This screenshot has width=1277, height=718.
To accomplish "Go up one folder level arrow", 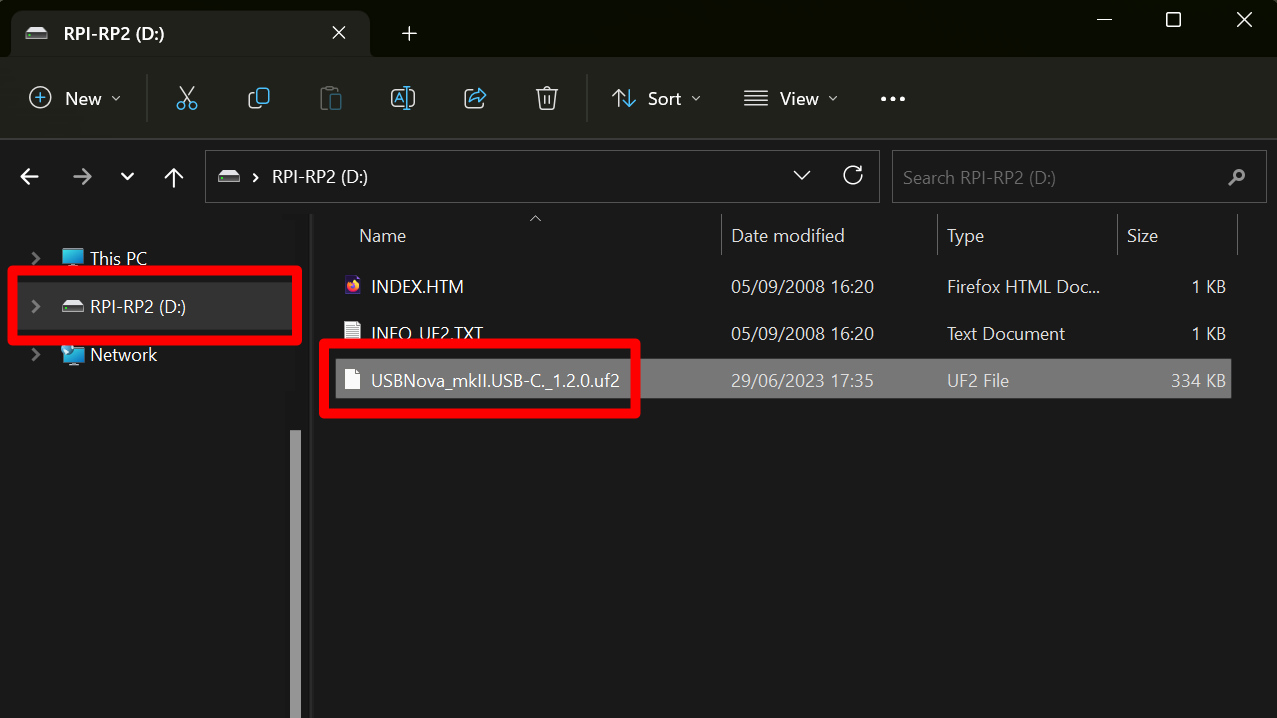I will point(174,177).
